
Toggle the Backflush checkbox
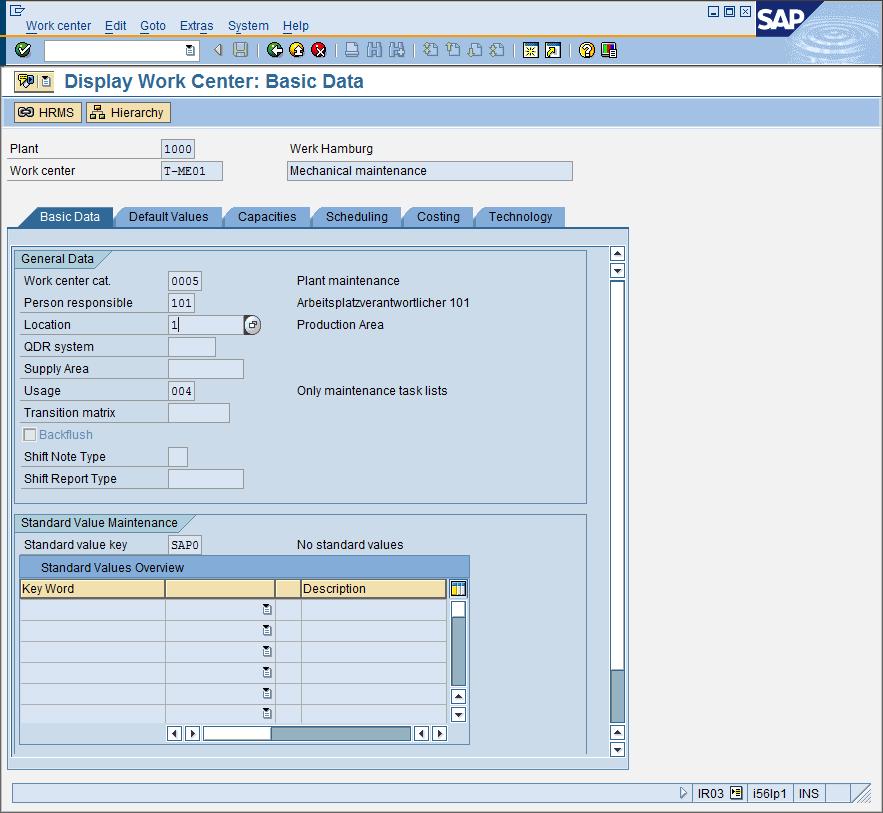point(30,435)
